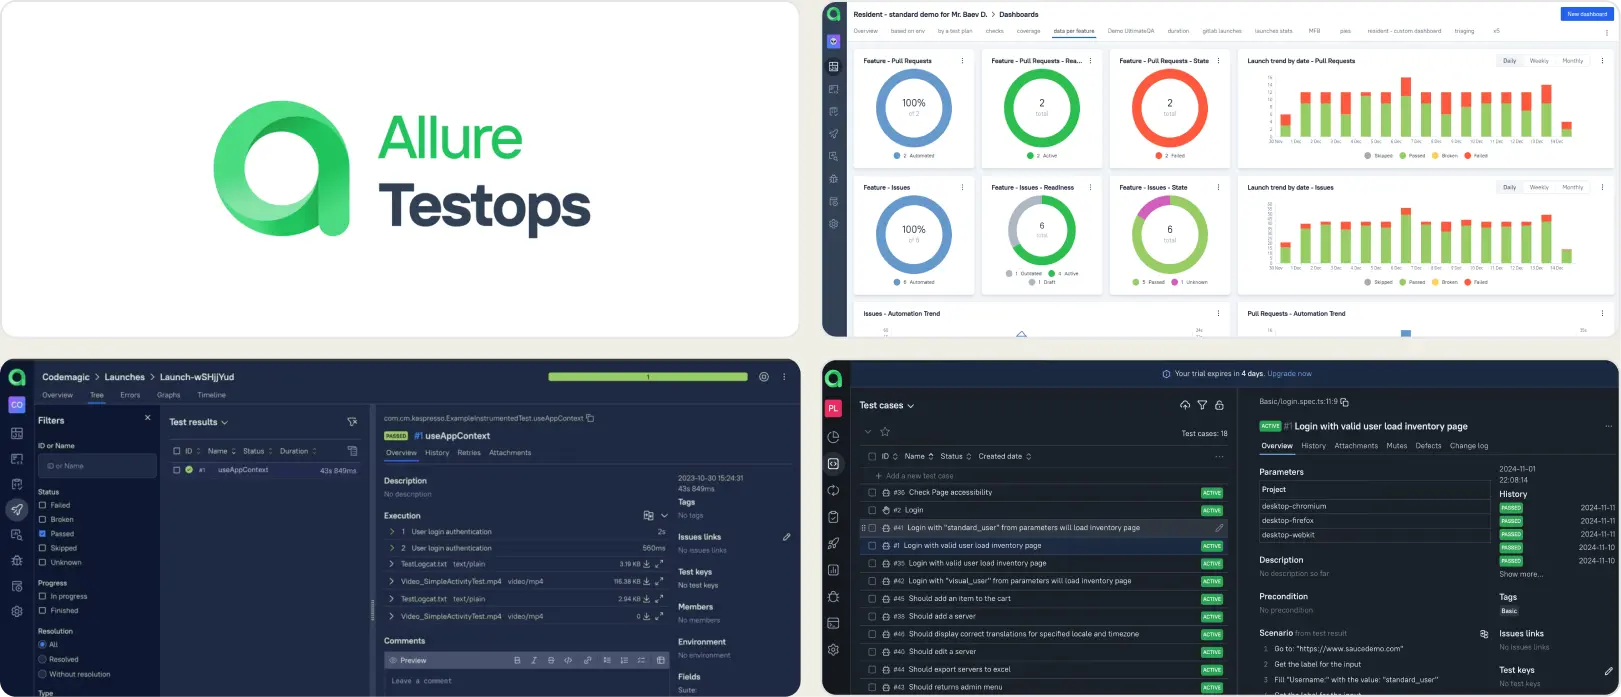Open the Change log tab of test case

1469,446
